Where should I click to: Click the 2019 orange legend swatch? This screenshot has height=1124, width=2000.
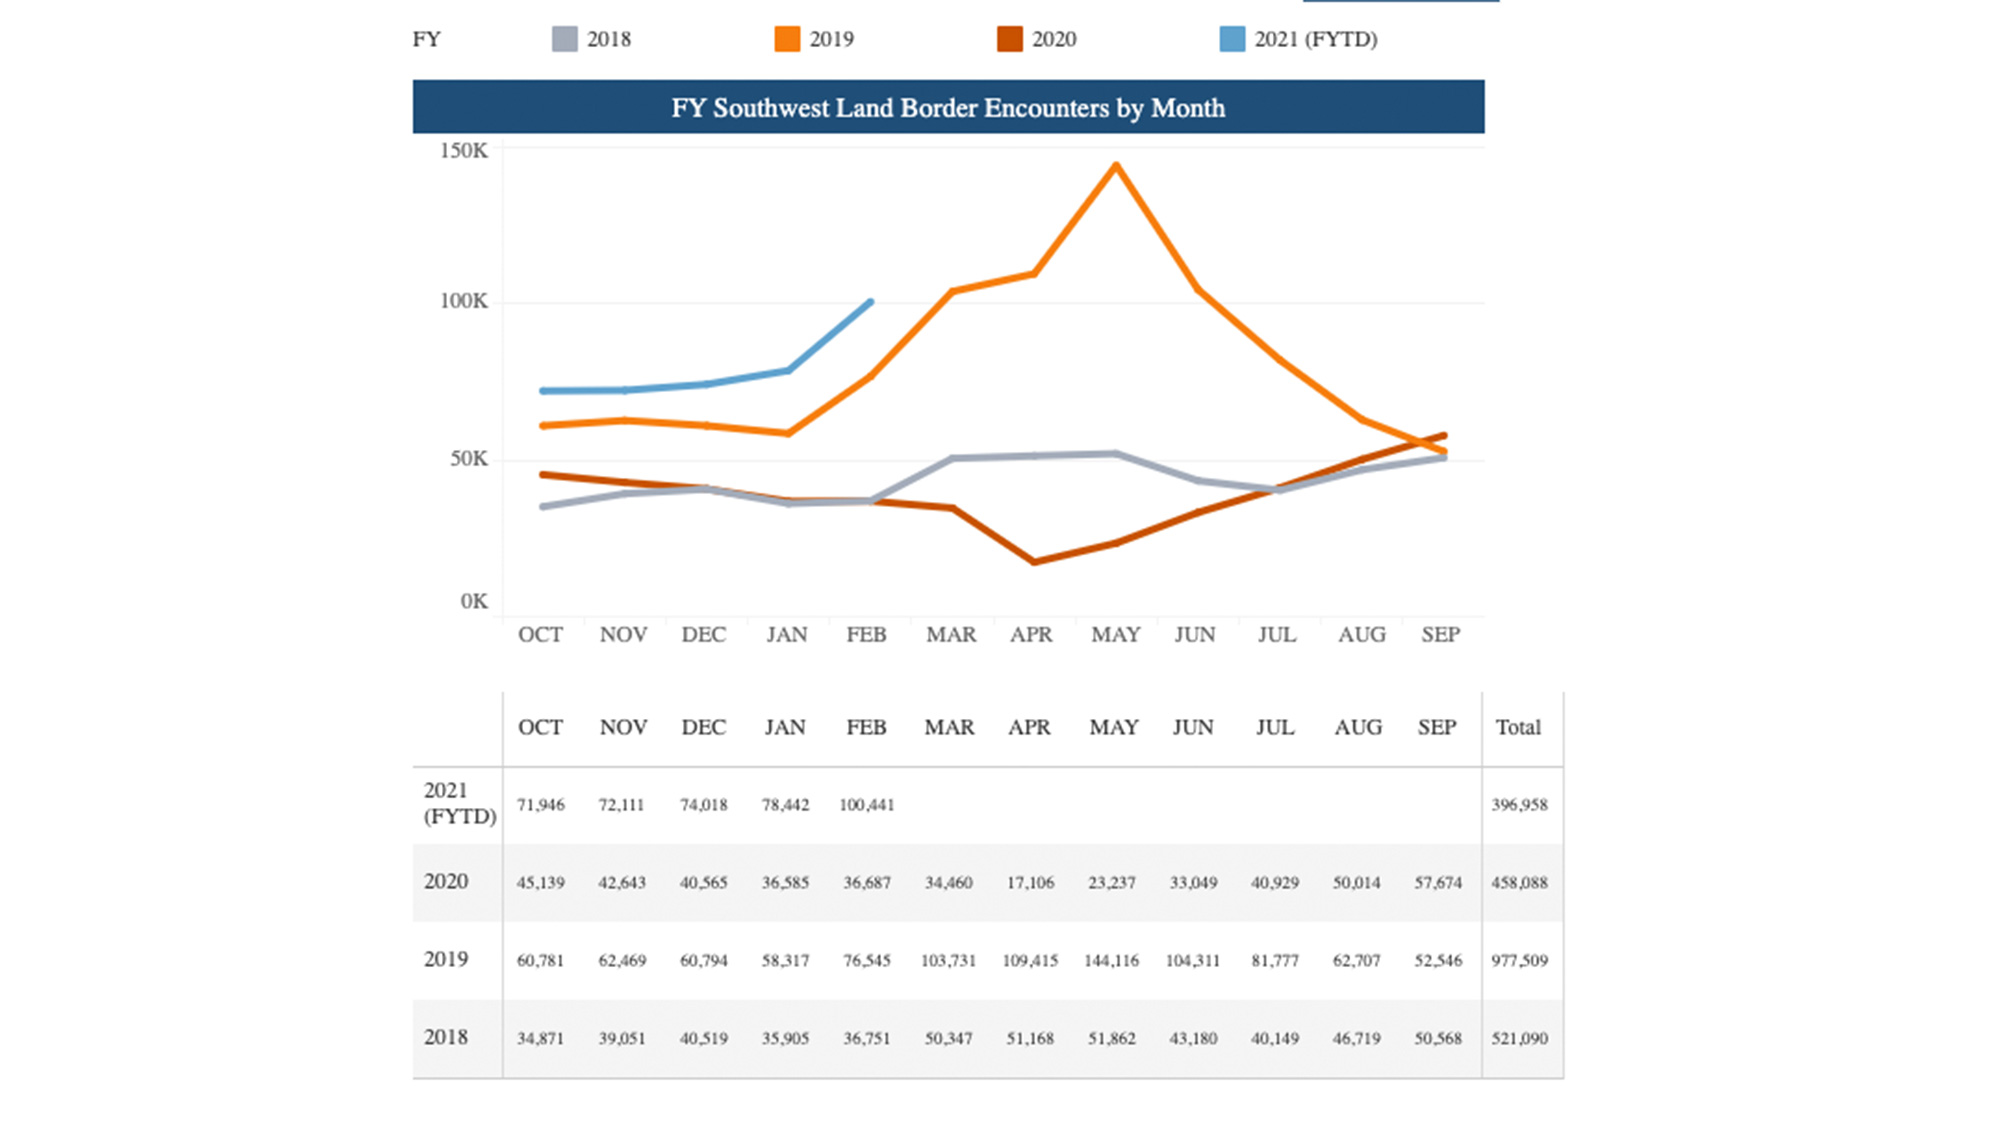787,39
